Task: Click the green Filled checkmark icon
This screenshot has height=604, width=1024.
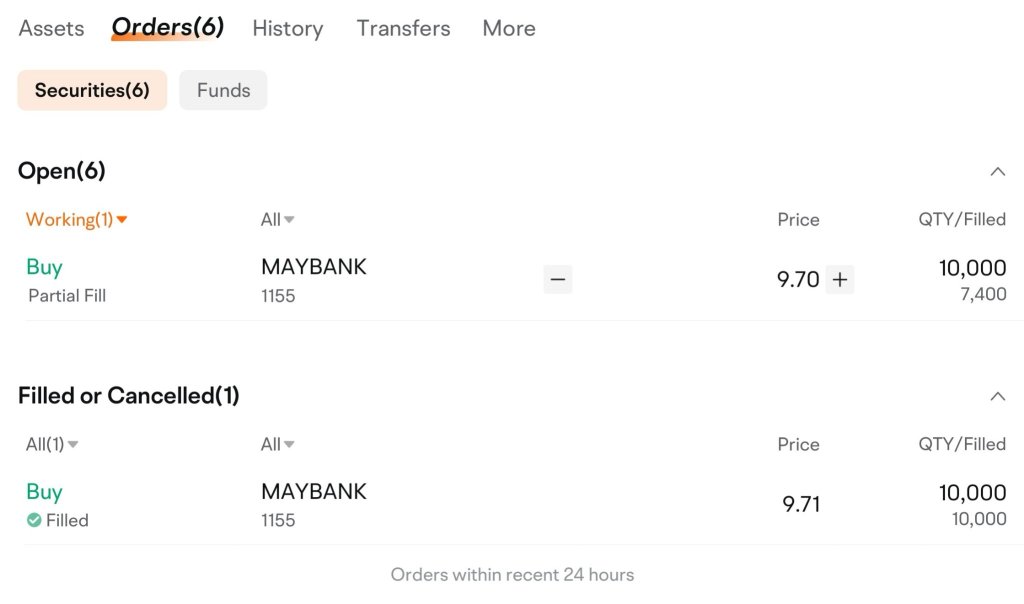Action: tap(34, 520)
